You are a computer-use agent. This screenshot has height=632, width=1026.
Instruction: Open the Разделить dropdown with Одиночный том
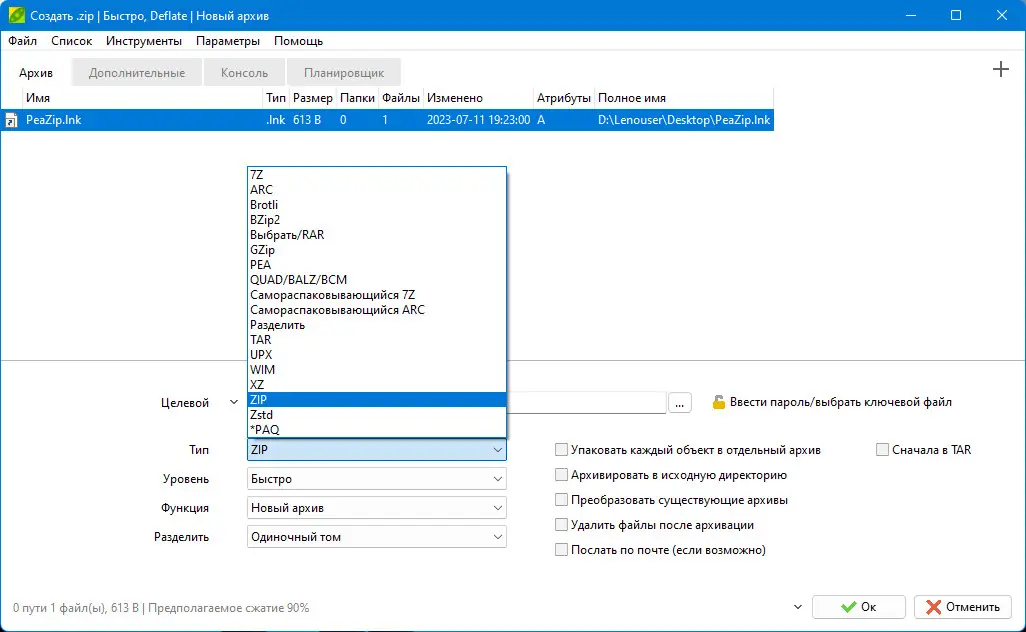coord(376,536)
